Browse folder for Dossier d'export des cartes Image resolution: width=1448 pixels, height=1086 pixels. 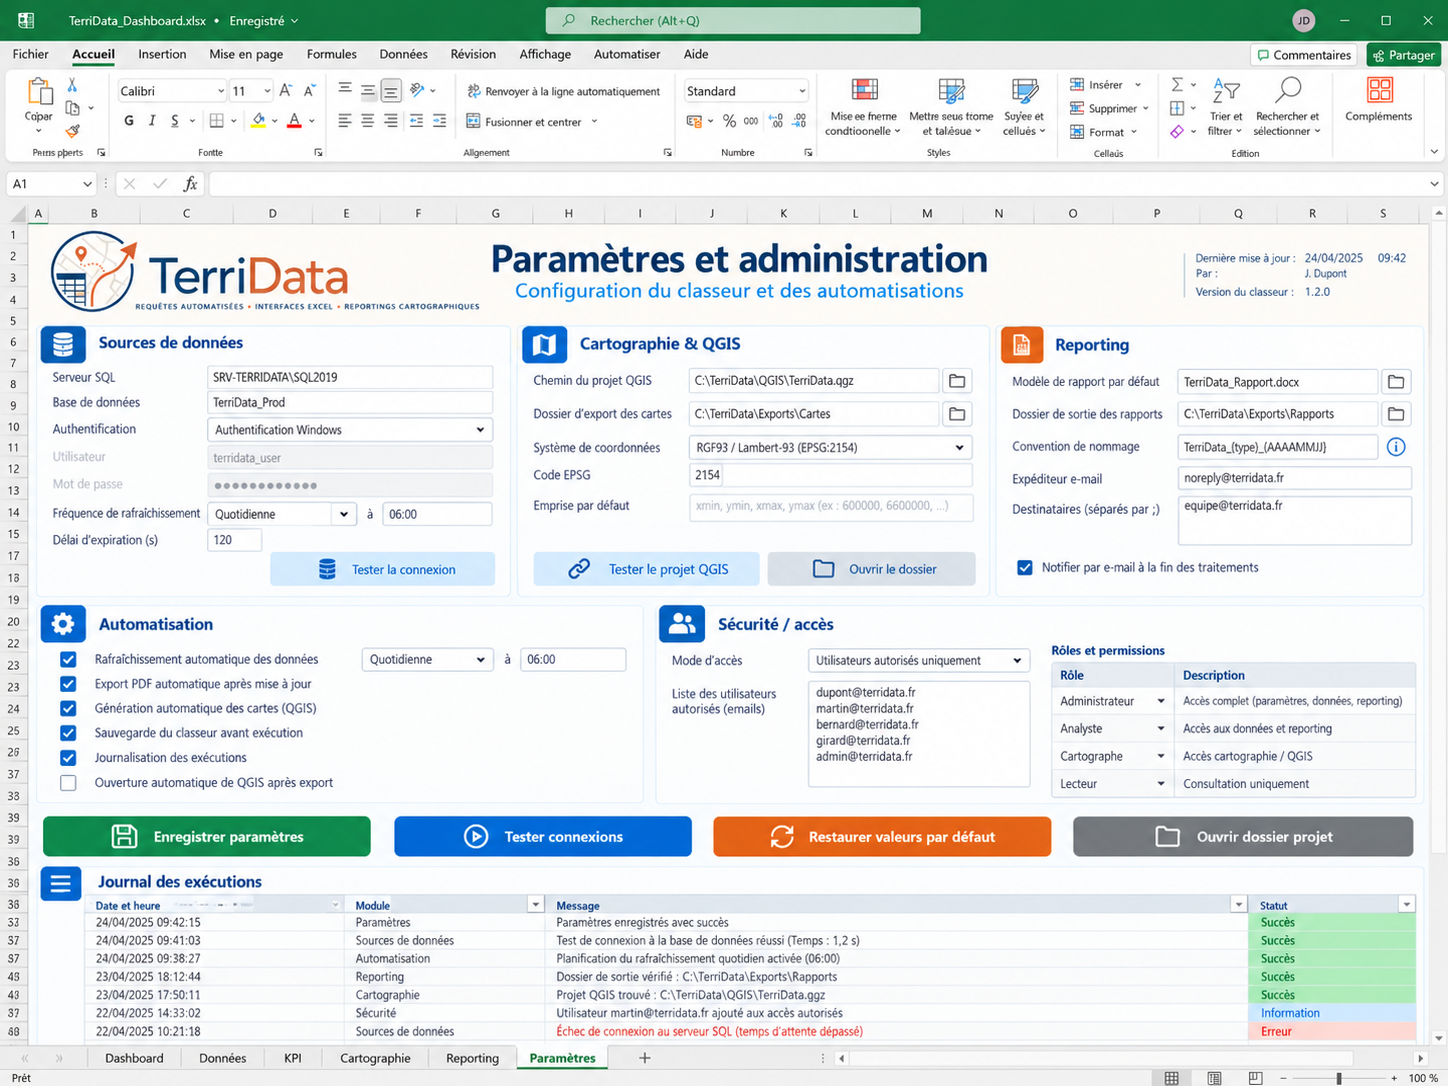click(957, 414)
